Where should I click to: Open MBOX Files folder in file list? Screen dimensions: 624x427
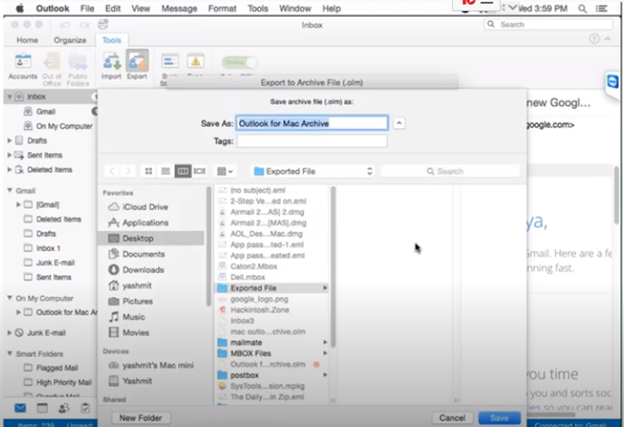click(273, 353)
